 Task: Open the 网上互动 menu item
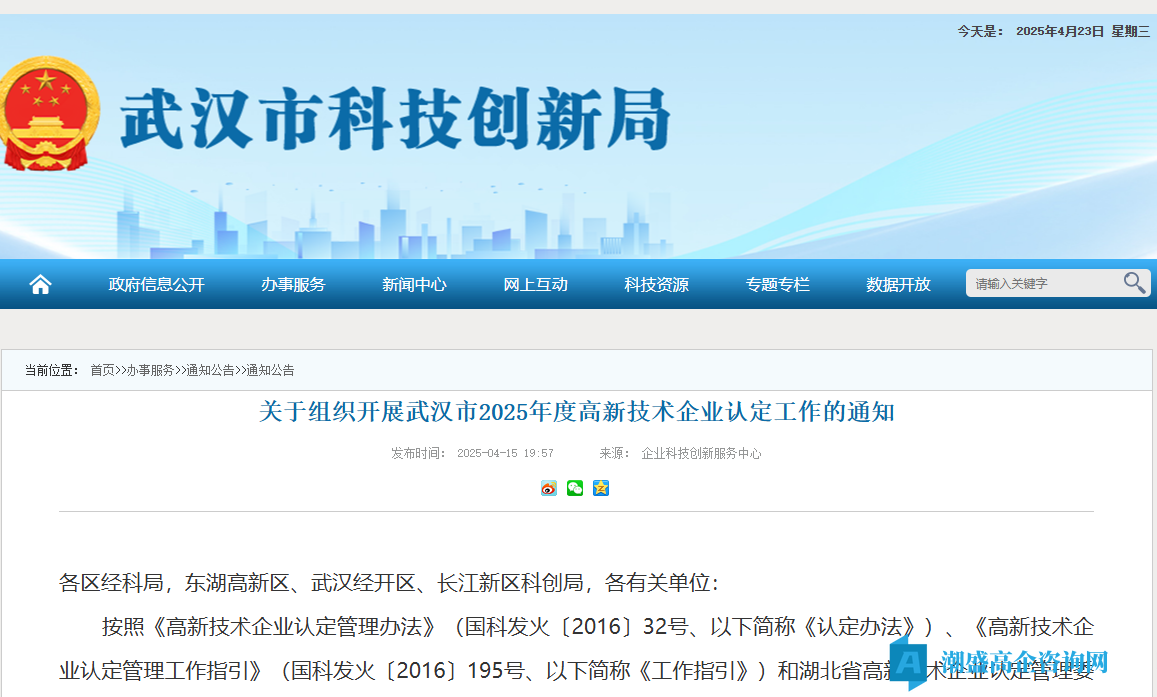(x=535, y=284)
